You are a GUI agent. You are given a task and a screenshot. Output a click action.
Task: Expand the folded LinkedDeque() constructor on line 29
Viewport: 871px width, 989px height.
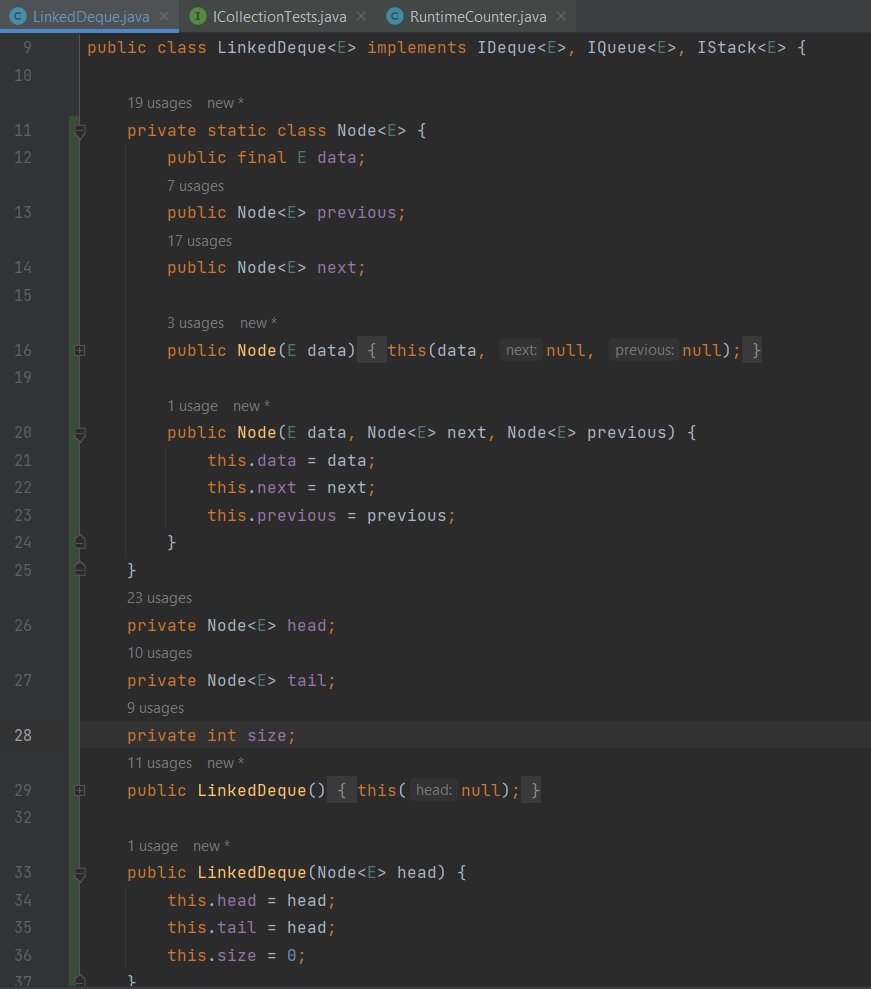click(80, 791)
